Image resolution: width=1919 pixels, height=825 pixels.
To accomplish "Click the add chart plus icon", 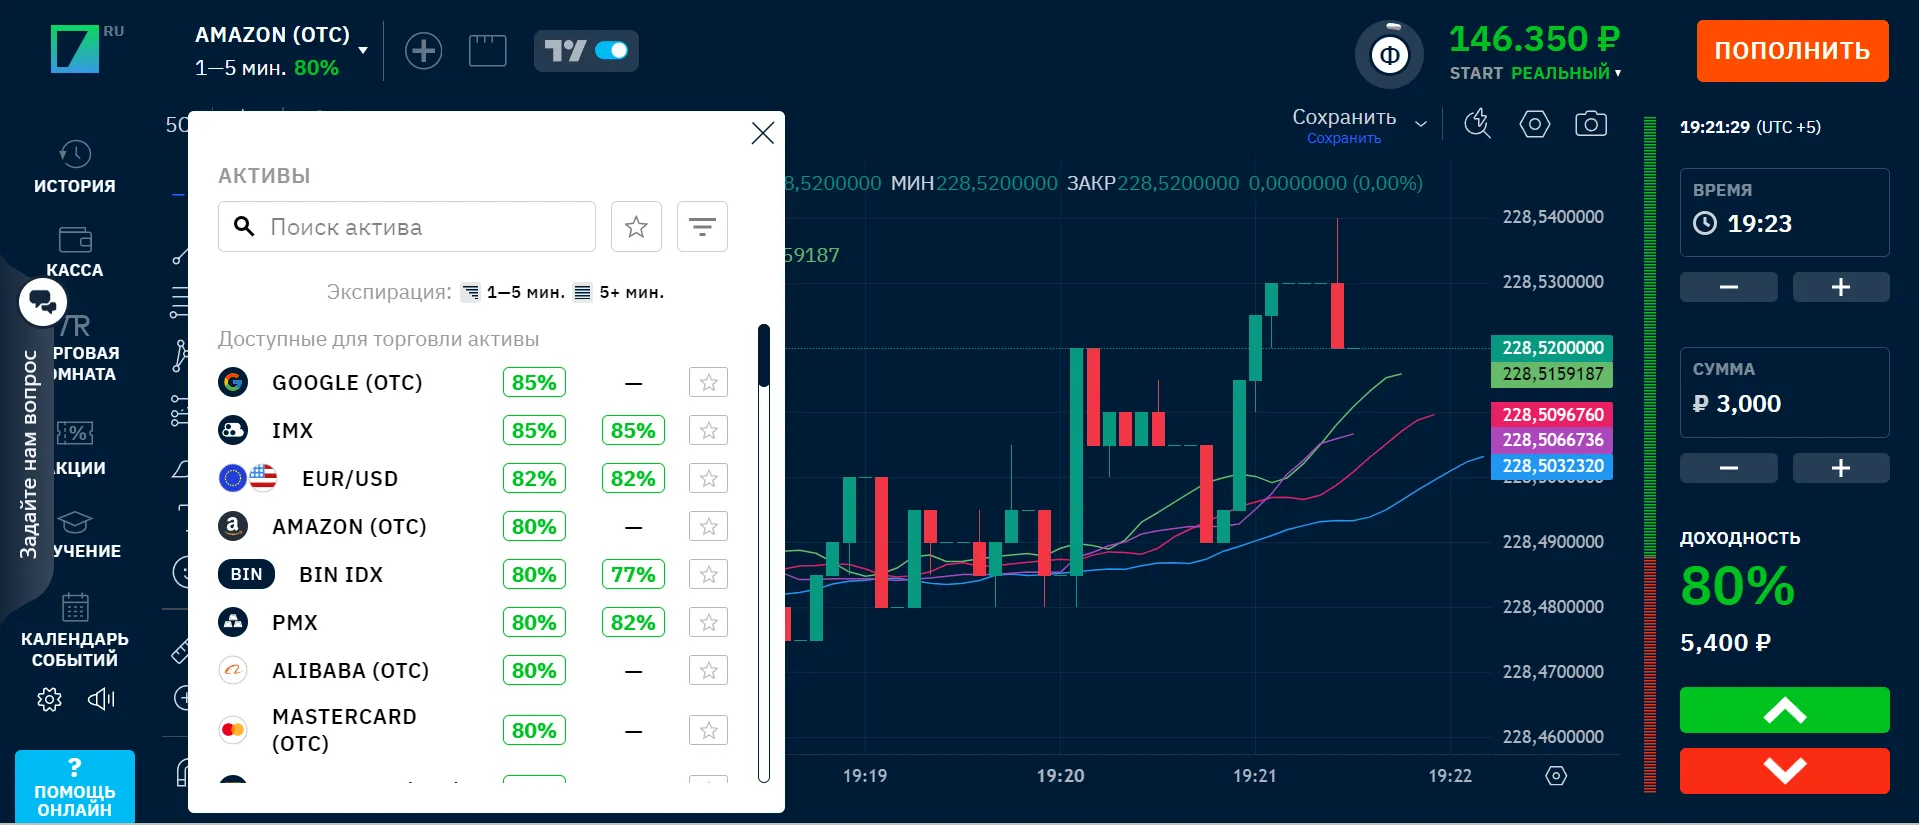I will (423, 51).
